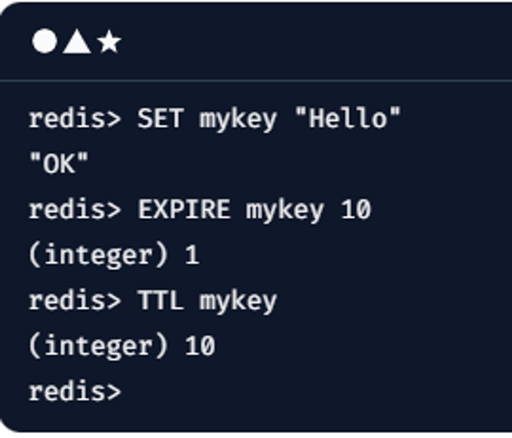Viewport: 512px width, 438px height.
Task: Click mykey in the TTL command
Action: click(238, 302)
